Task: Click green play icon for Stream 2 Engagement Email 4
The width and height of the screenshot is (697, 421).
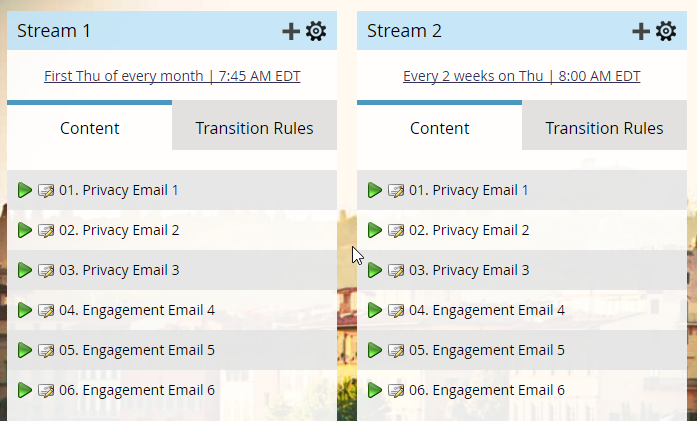Action: [x=375, y=310]
